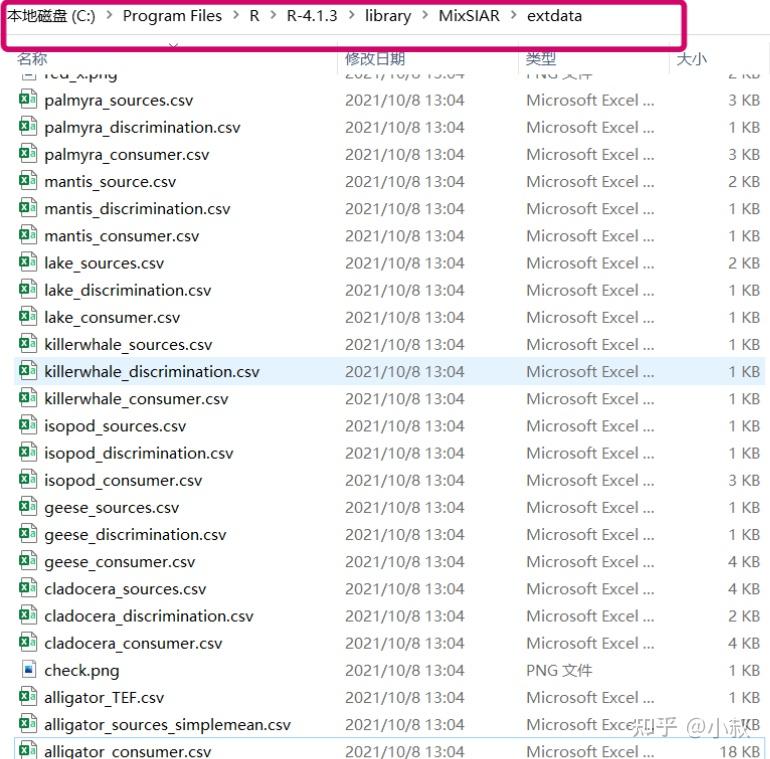770x759 pixels.
Task: Click the extdata breadcrumb segment
Action: pos(554,16)
